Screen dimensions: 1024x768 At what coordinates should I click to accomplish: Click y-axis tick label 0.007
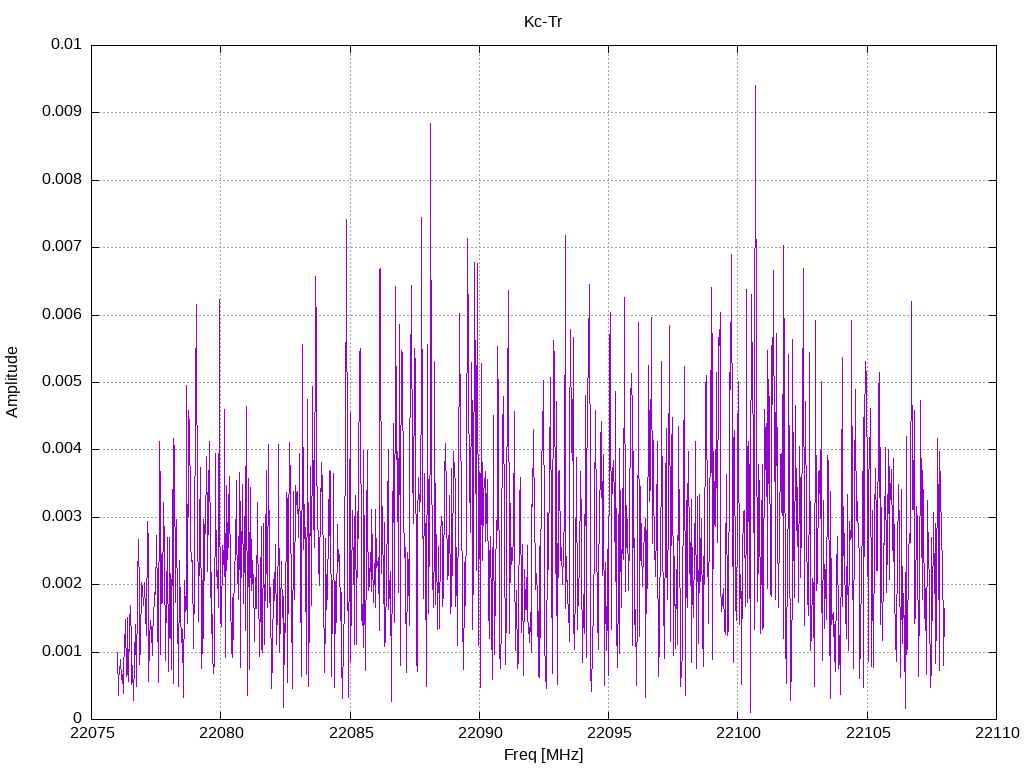[61, 246]
